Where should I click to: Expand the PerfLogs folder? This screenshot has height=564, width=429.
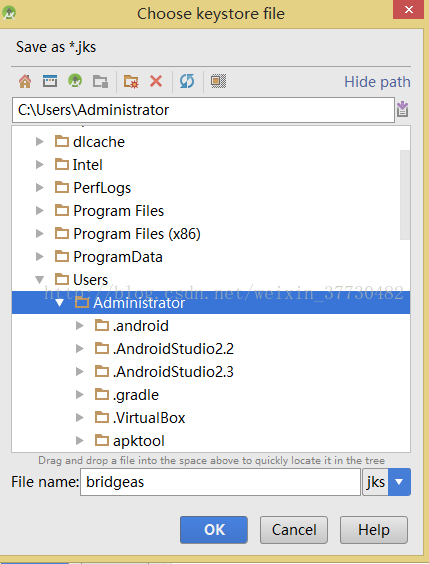(x=40, y=188)
